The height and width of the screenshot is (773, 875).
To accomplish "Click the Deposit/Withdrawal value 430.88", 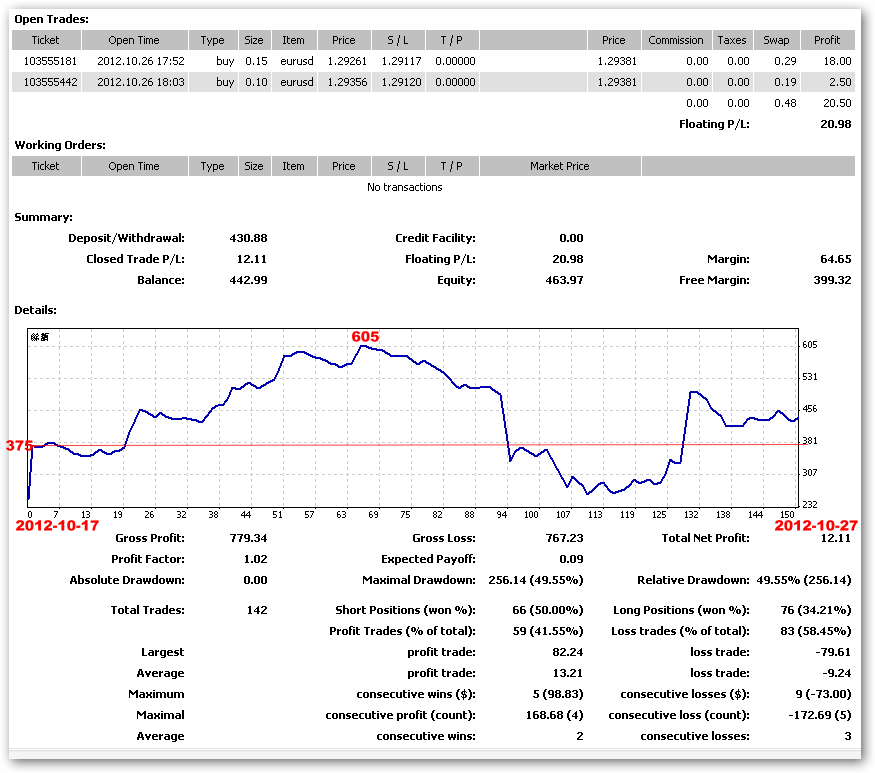I will [248, 238].
